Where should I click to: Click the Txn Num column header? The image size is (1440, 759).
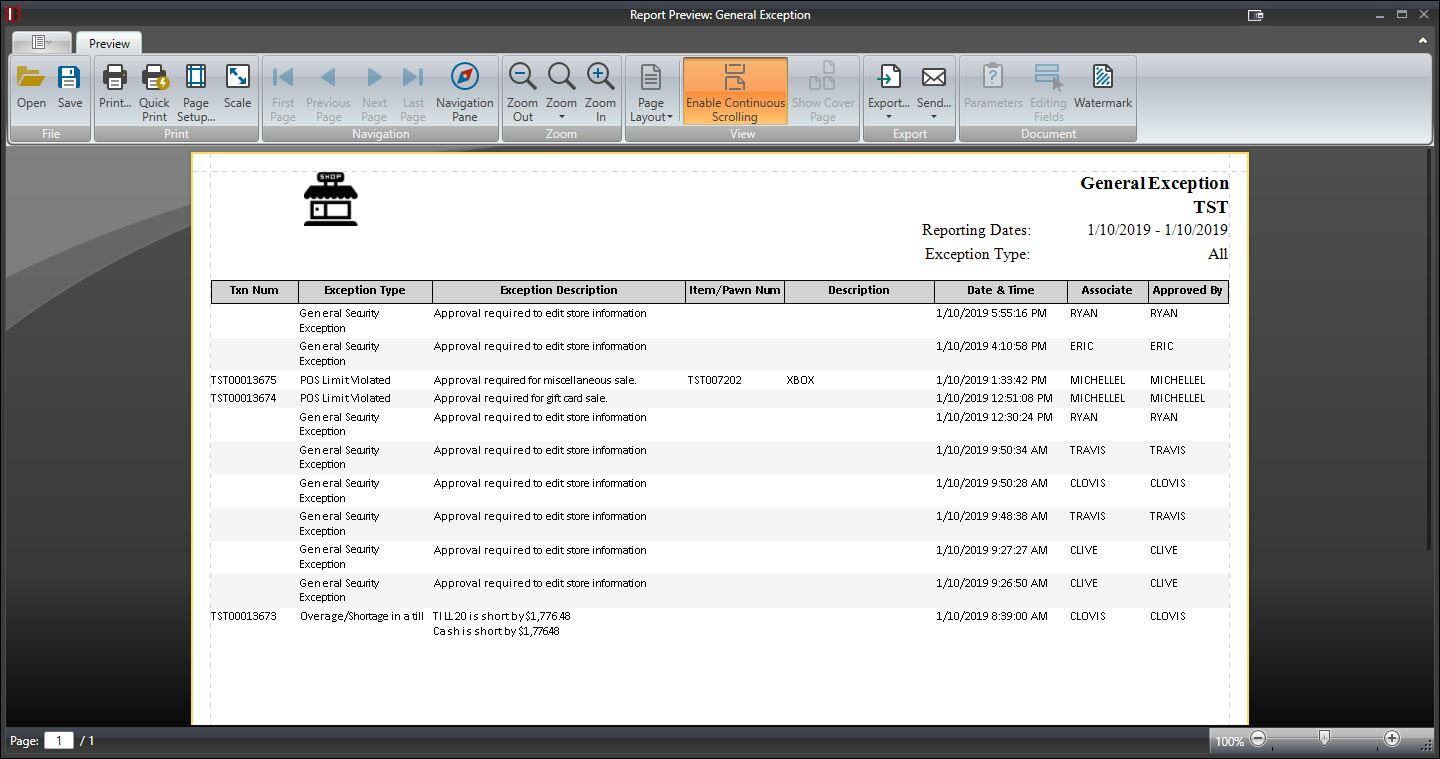254,291
